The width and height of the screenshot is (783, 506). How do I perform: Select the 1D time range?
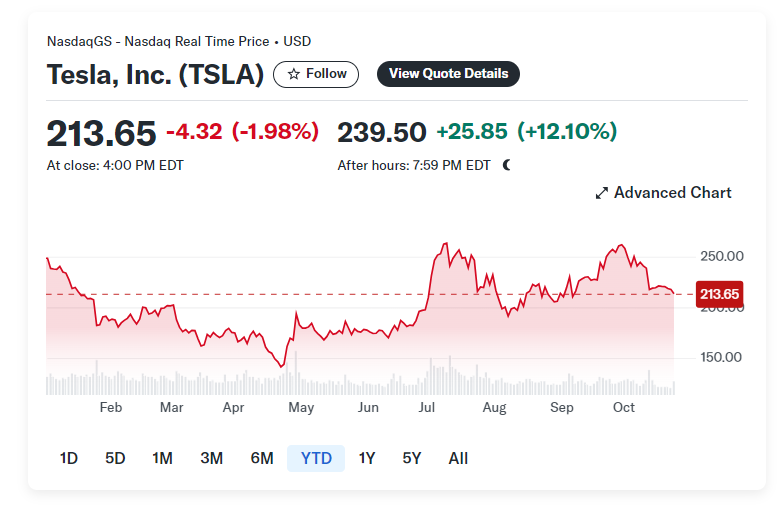[68, 459]
